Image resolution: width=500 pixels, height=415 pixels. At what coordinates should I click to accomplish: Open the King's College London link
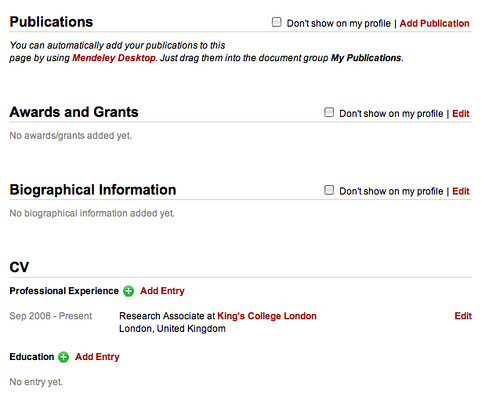[x=267, y=316]
